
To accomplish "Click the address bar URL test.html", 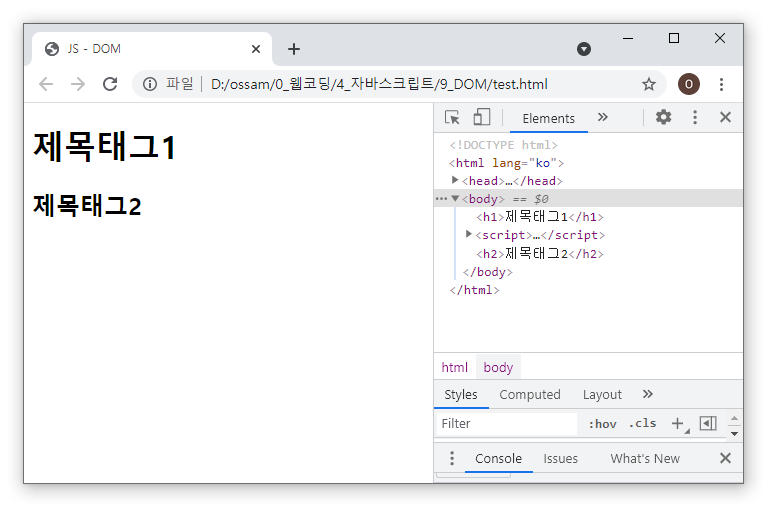I will tap(379, 84).
